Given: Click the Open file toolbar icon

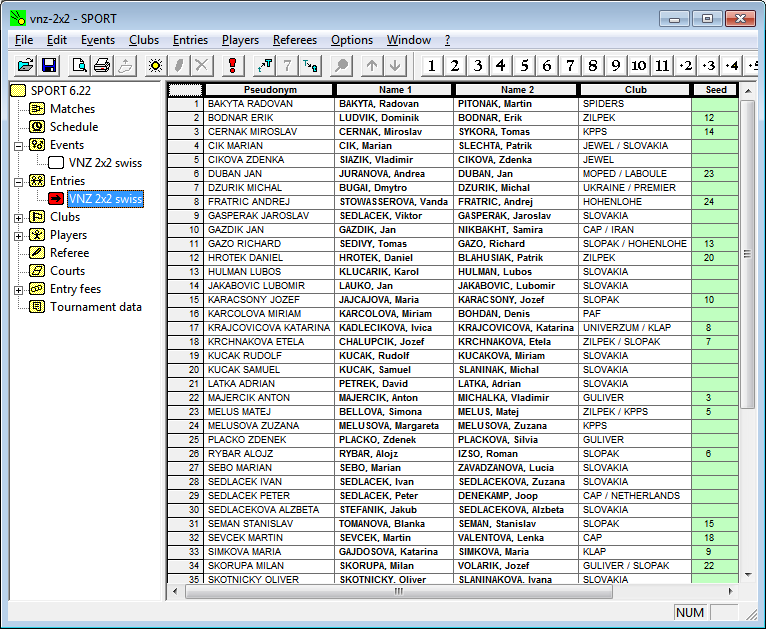Looking at the screenshot, I should point(25,66).
